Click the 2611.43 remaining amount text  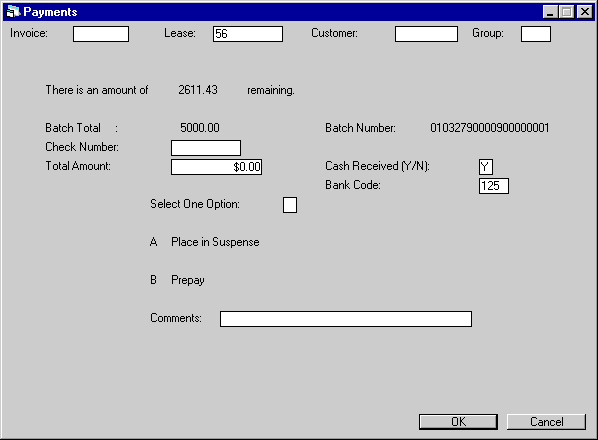(198, 90)
